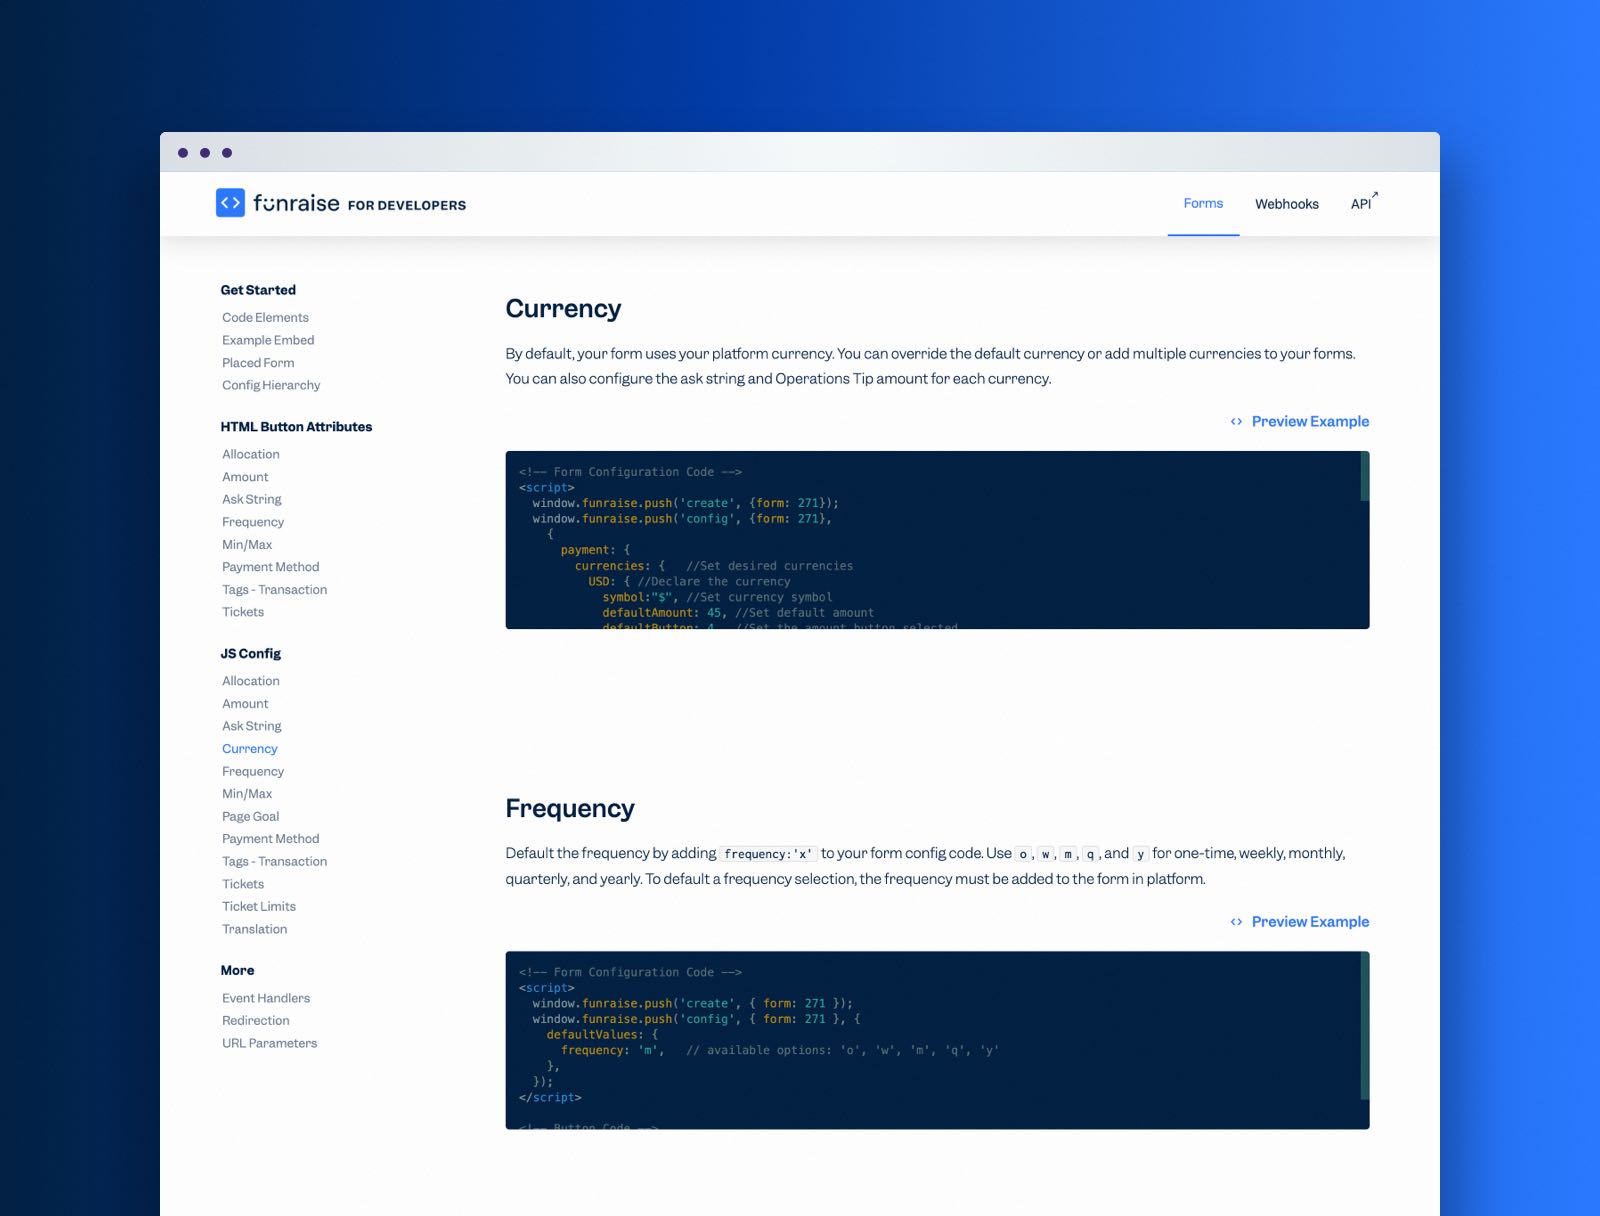The width and height of the screenshot is (1600, 1216).
Task: Click the Currency code block scrollbar
Action: 1364,477
